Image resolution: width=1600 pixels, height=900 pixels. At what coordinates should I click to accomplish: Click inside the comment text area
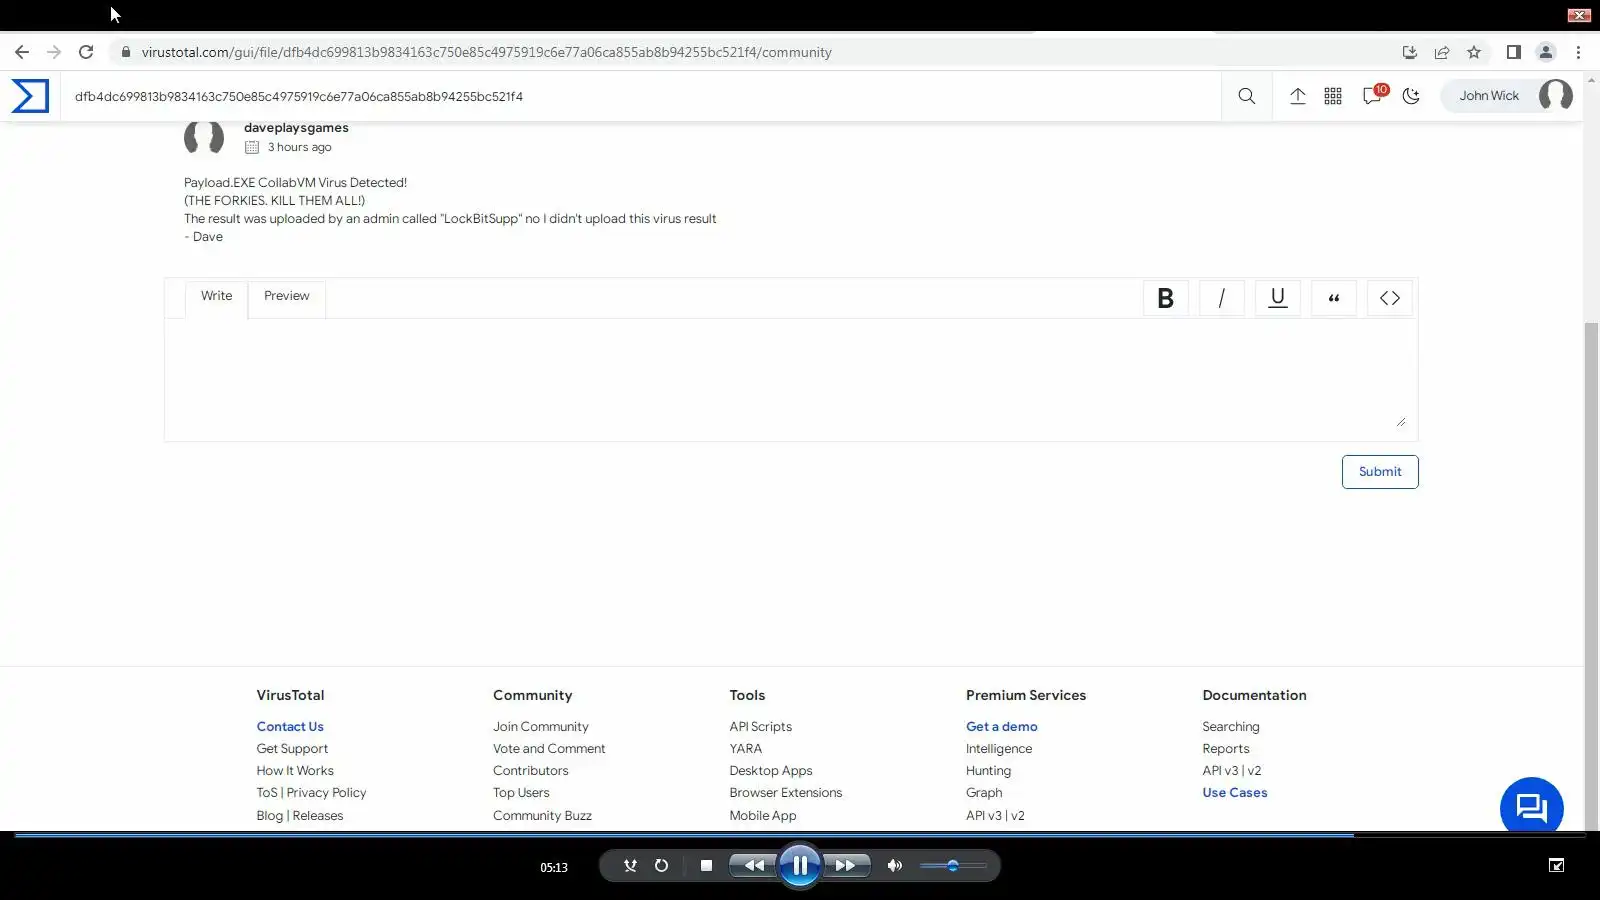[x=791, y=378]
